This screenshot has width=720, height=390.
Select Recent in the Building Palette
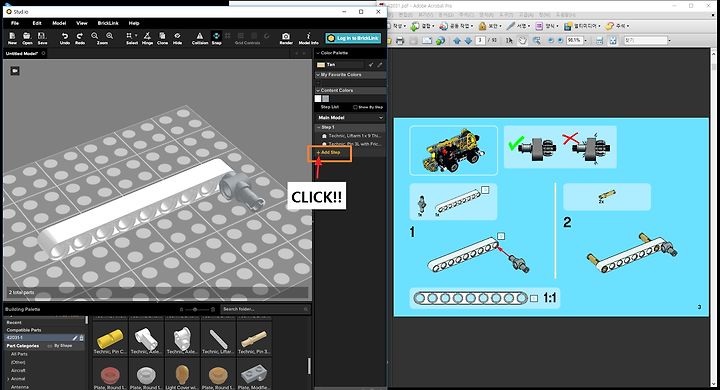click(14, 322)
